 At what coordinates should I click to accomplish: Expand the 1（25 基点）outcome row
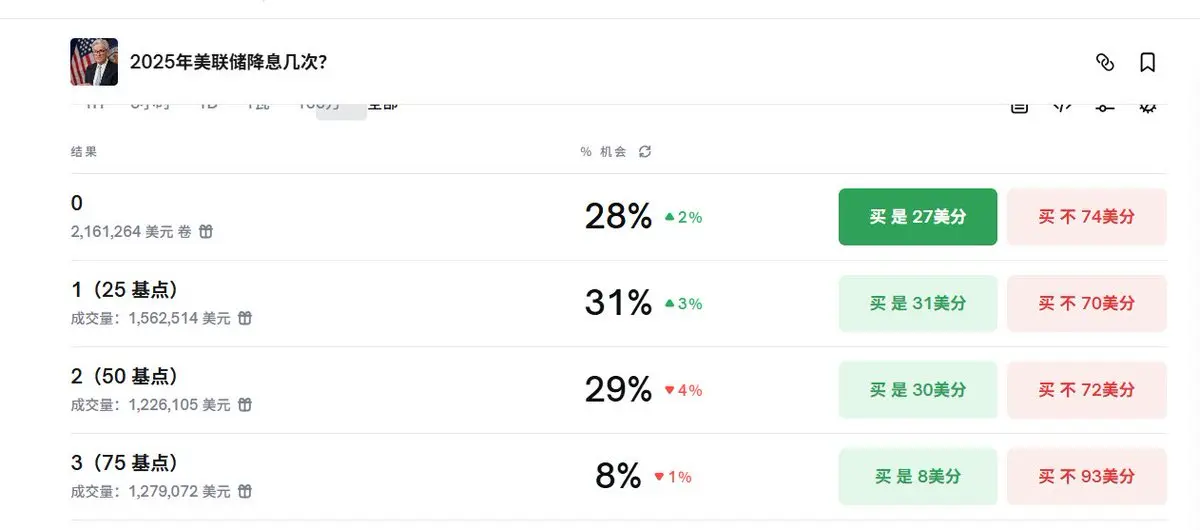[x=618, y=303]
